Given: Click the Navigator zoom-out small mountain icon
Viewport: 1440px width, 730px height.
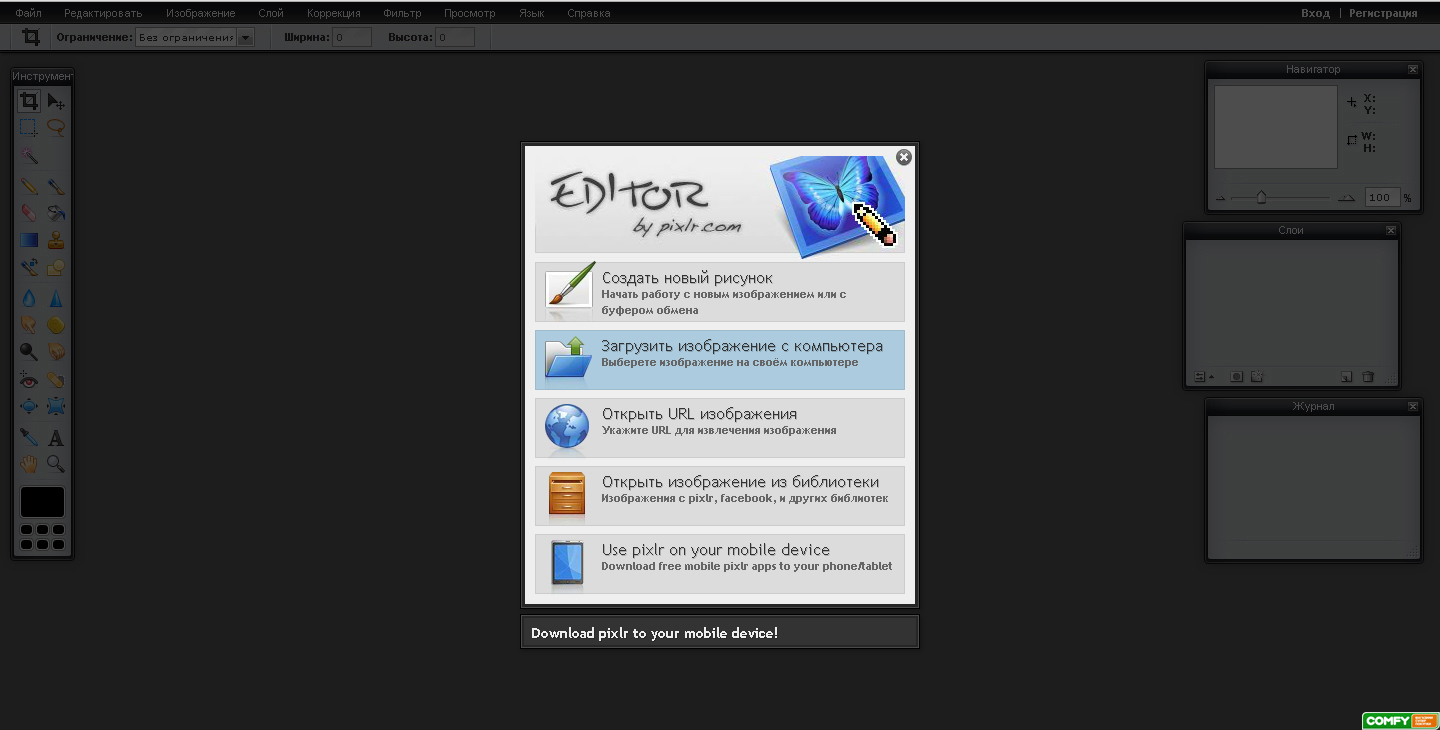Looking at the screenshot, I should 1220,198.
